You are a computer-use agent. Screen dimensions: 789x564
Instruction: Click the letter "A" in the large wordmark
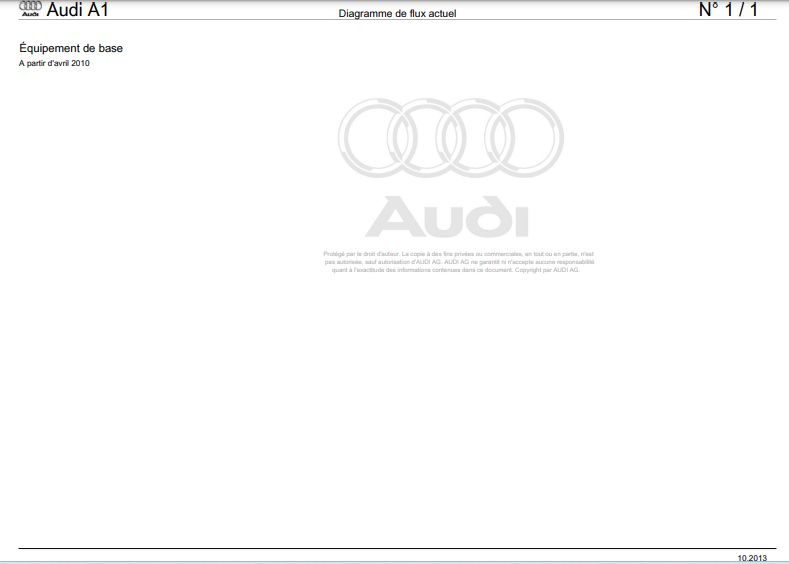coord(386,218)
